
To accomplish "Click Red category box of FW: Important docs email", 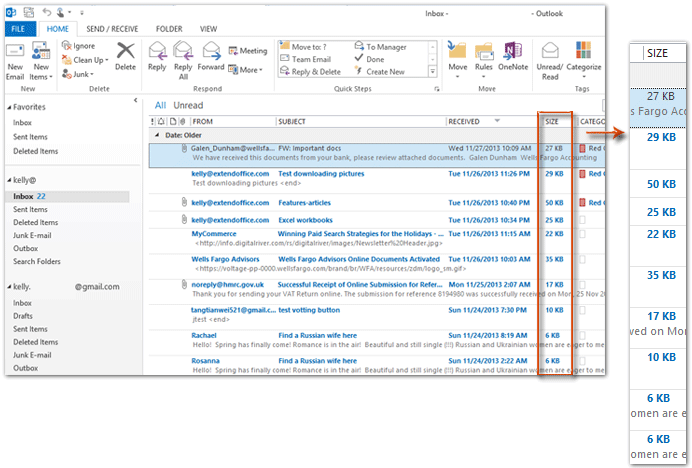I will (583, 148).
